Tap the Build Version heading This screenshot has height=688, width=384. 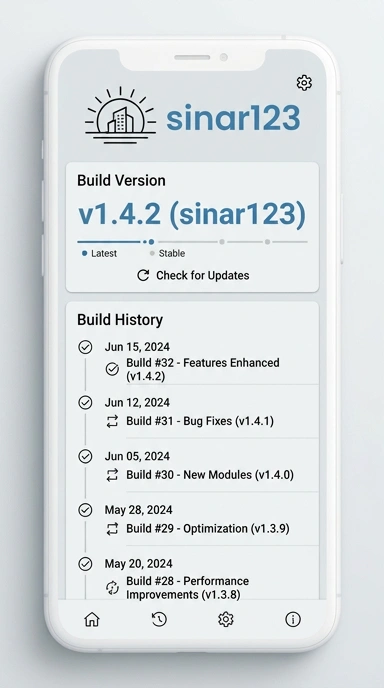pyautogui.click(x=121, y=181)
